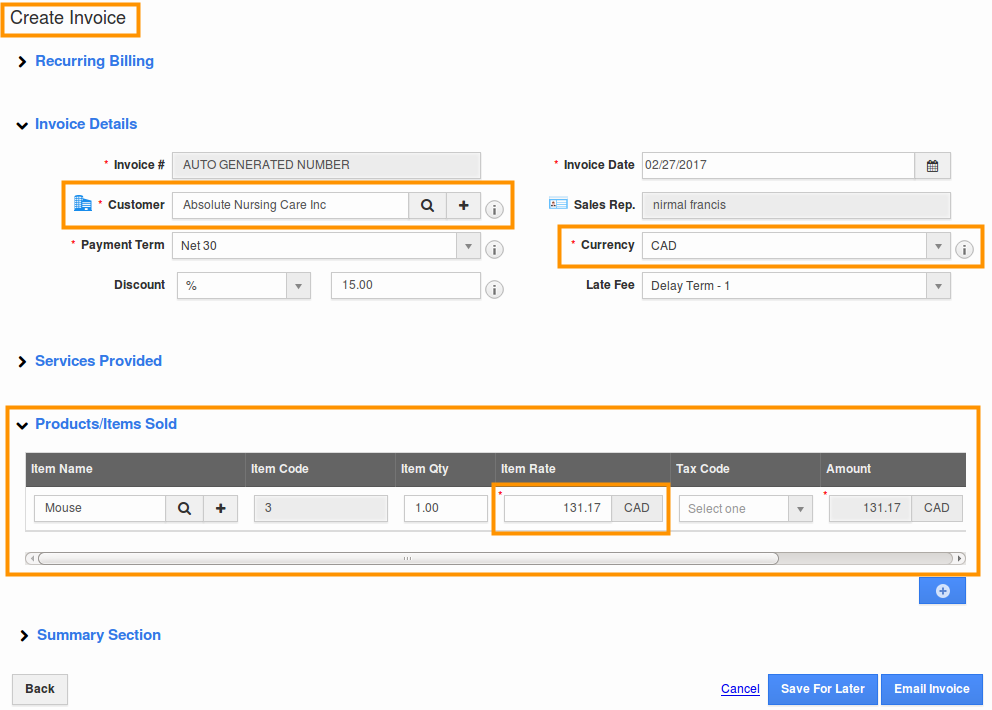The image size is (992, 710).
Task: Click the Email Invoice button
Action: pyautogui.click(x=931, y=689)
